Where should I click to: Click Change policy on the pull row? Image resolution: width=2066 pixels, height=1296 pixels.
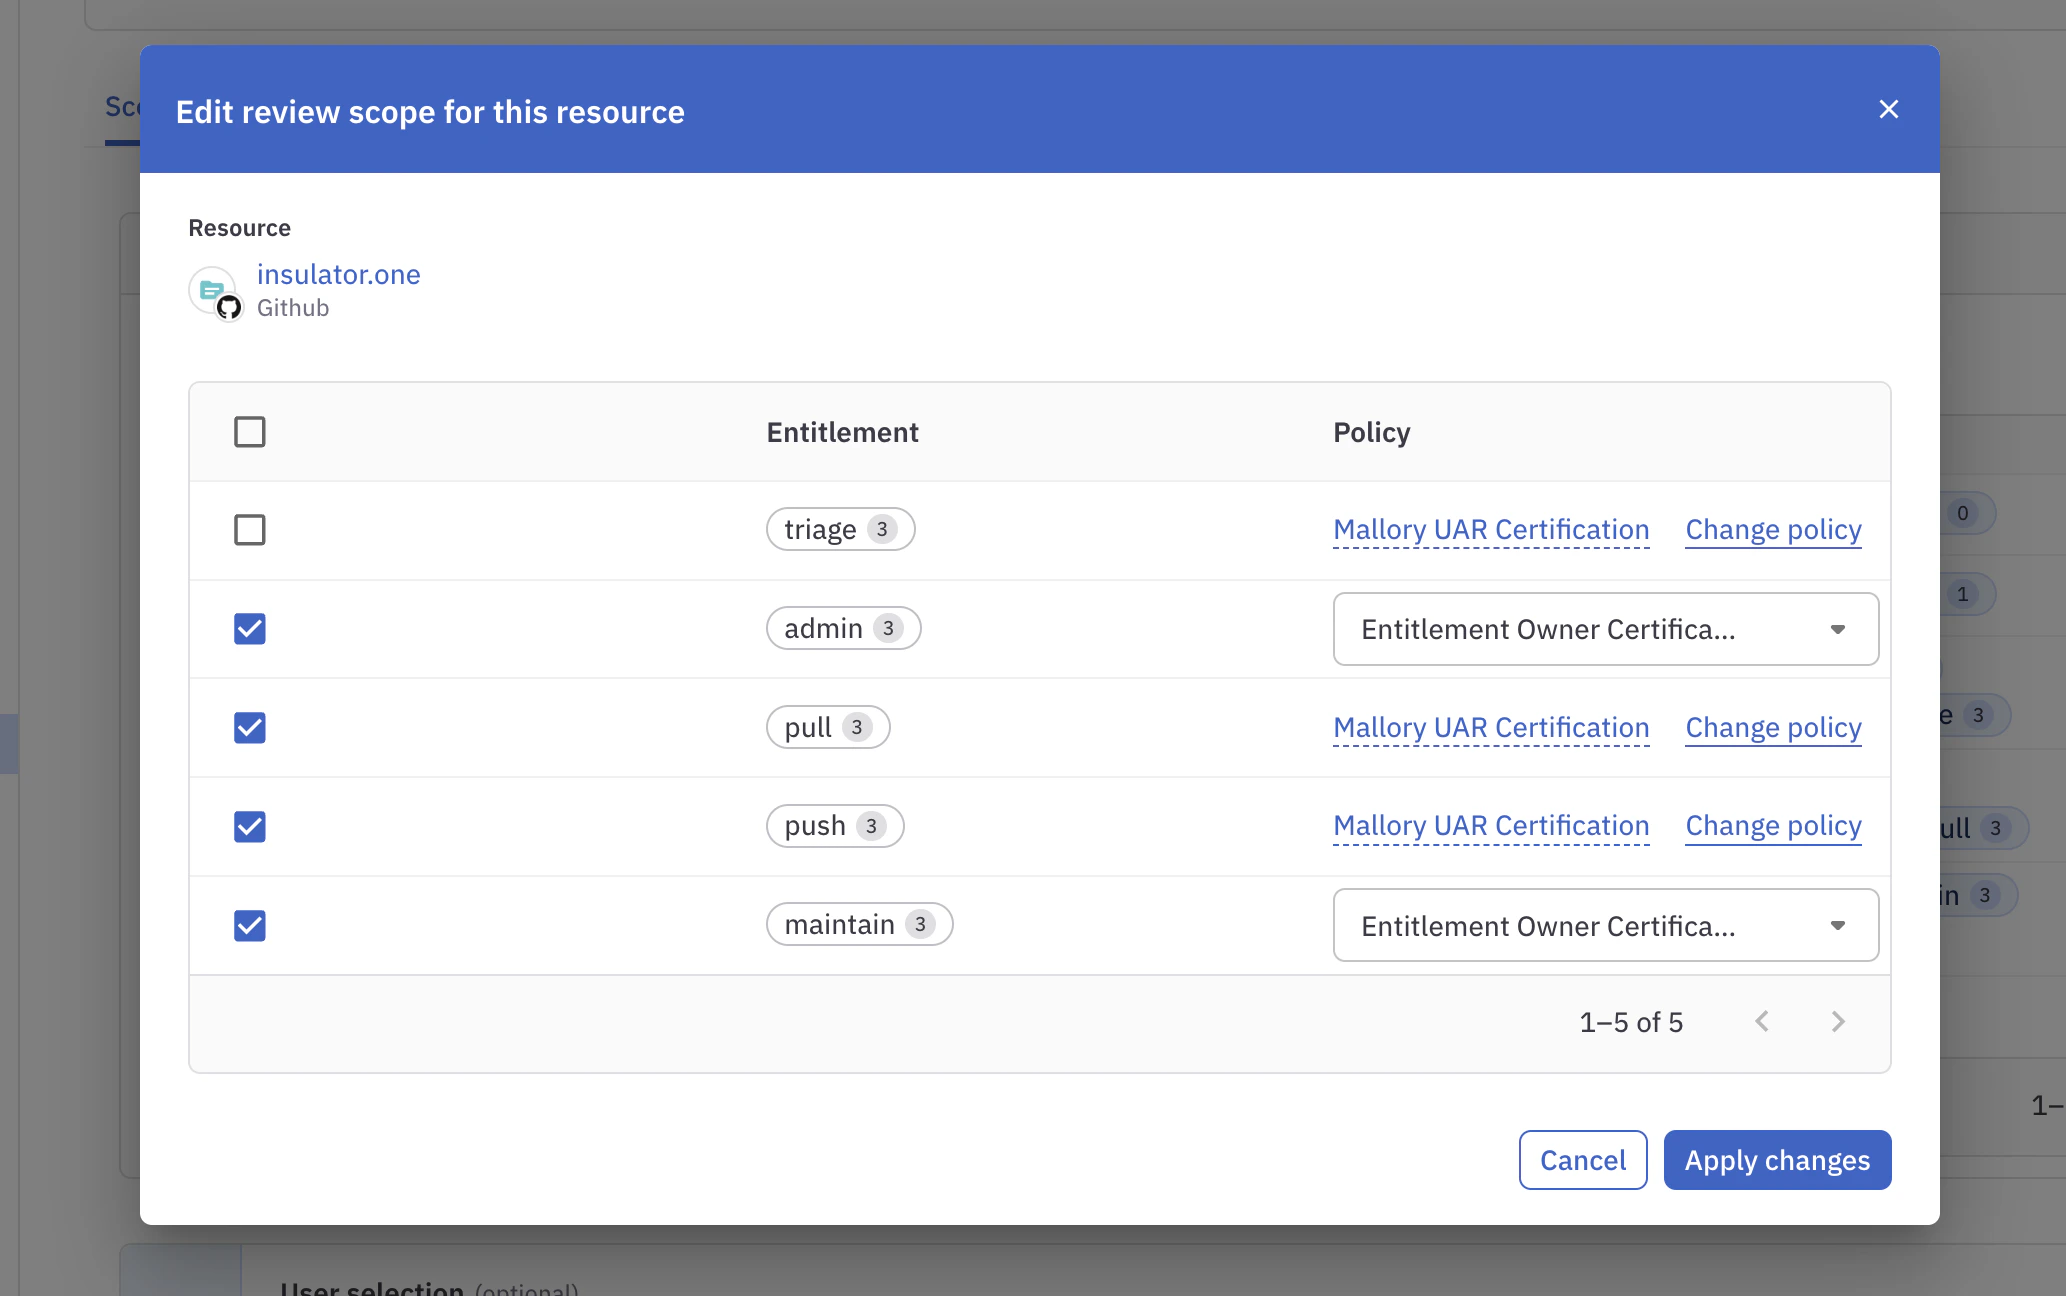pyautogui.click(x=1772, y=727)
